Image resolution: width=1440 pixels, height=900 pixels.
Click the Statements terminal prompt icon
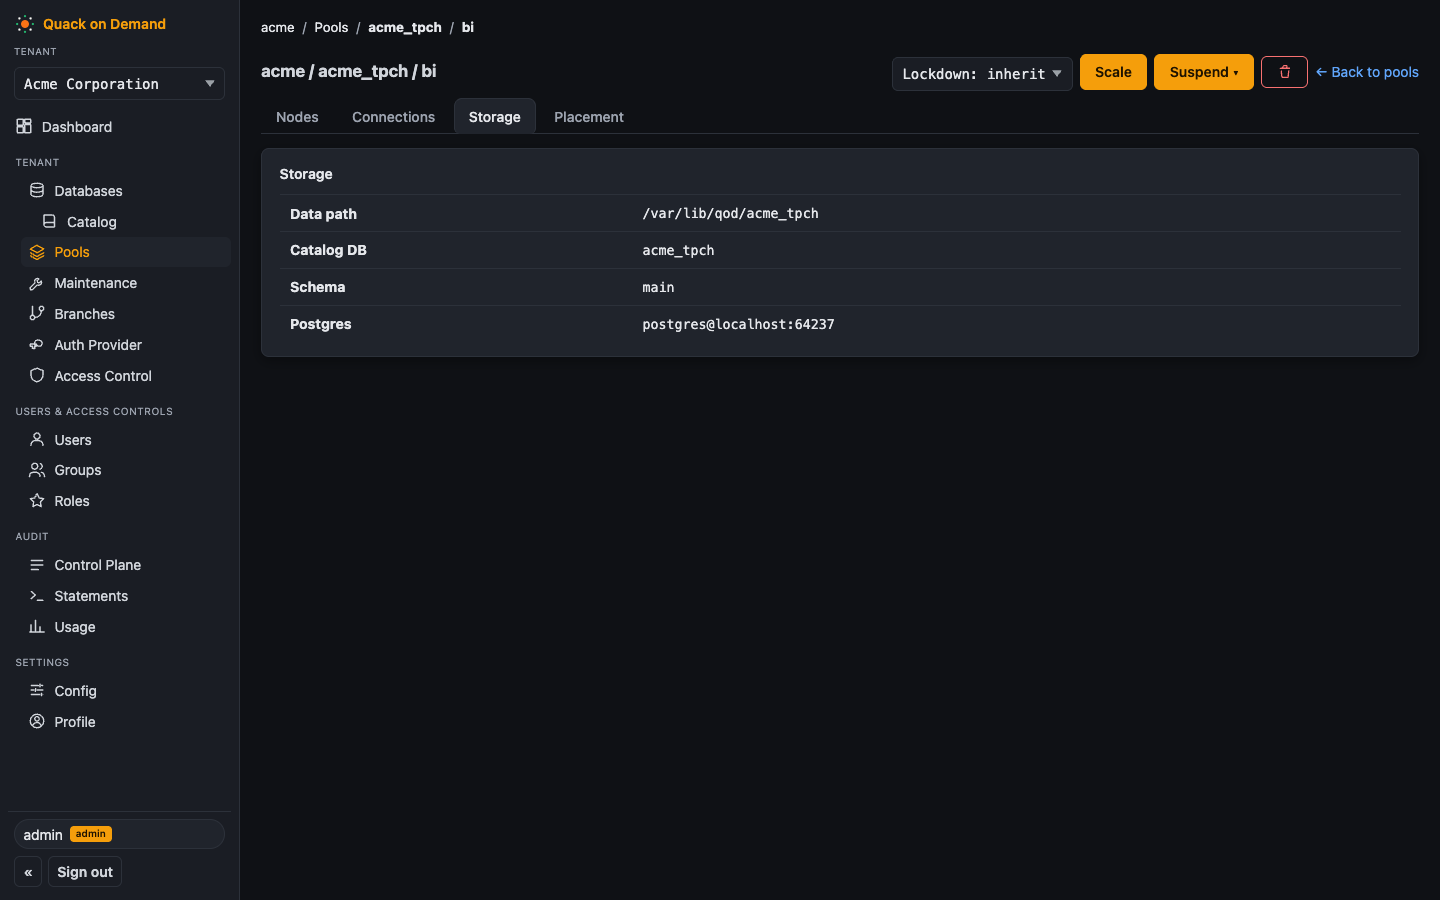pyautogui.click(x=37, y=595)
